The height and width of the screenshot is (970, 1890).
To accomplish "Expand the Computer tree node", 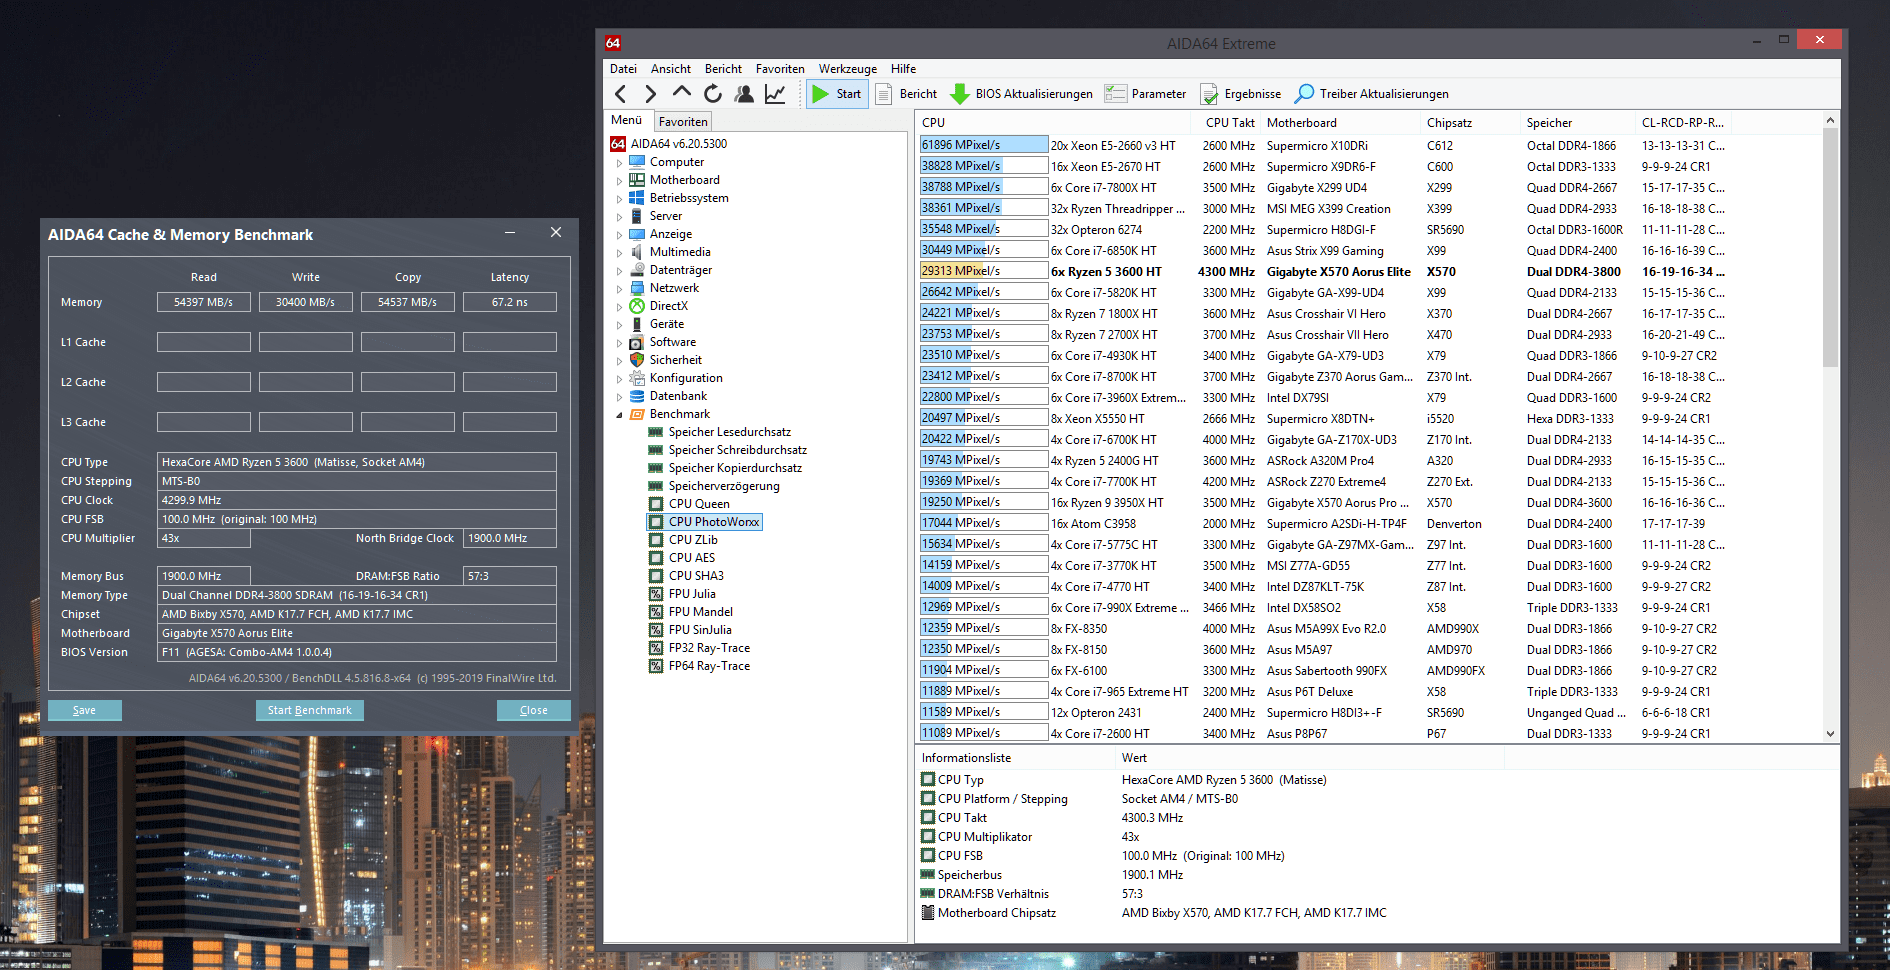I will point(619,163).
